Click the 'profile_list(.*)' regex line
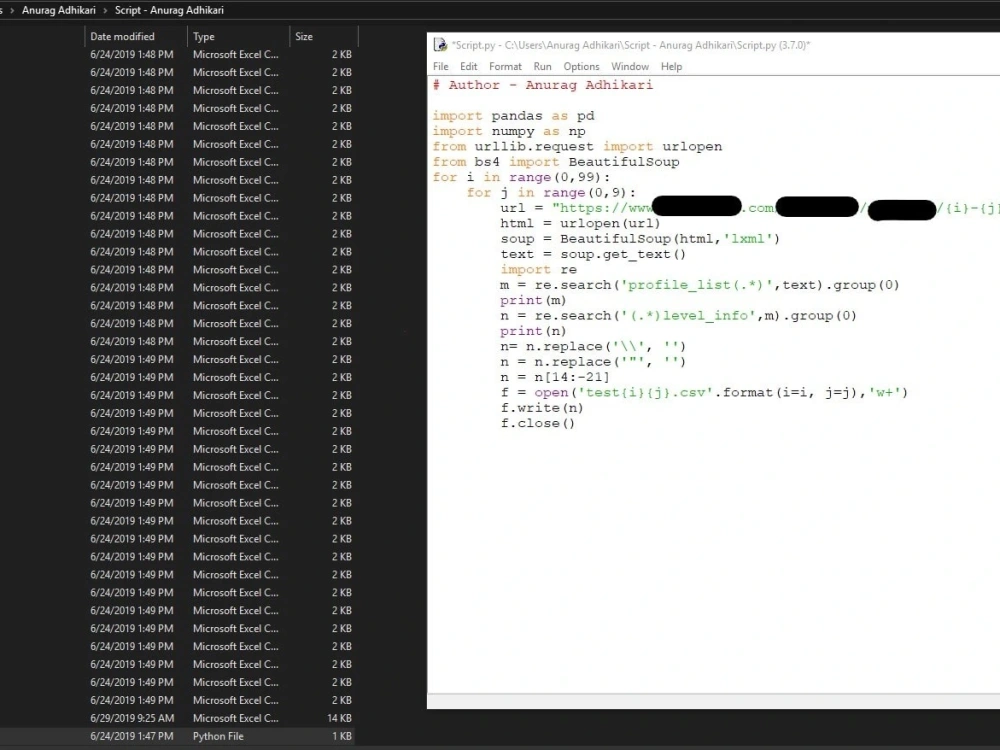The image size is (1000, 750). (x=700, y=285)
